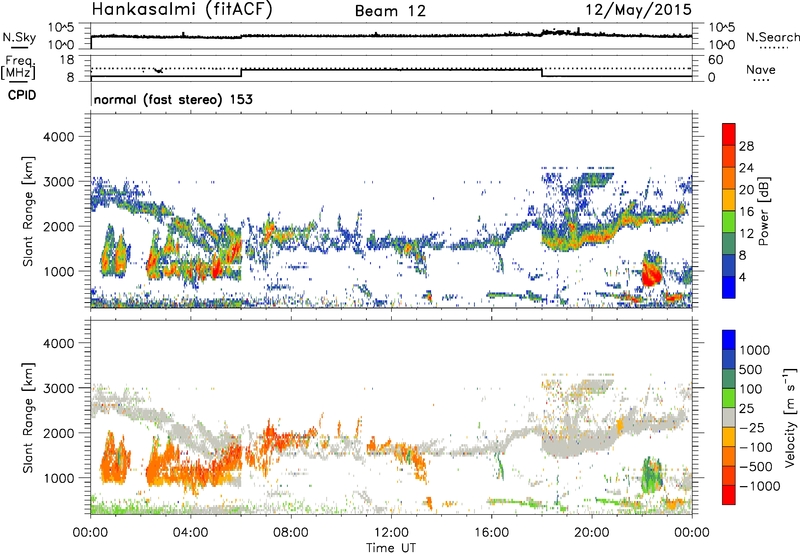Click the 12/May/2015 date text

click(x=639, y=10)
